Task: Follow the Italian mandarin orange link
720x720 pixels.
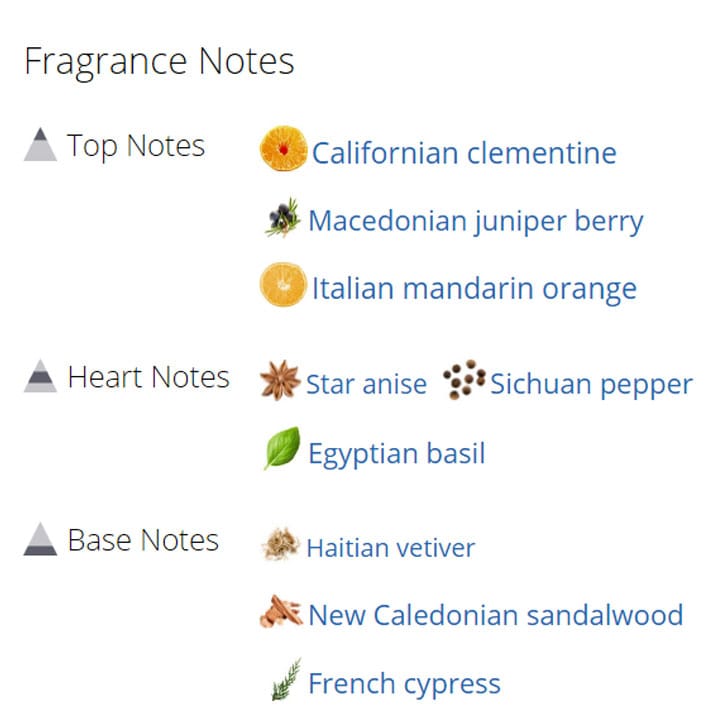Action: pos(474,289)
